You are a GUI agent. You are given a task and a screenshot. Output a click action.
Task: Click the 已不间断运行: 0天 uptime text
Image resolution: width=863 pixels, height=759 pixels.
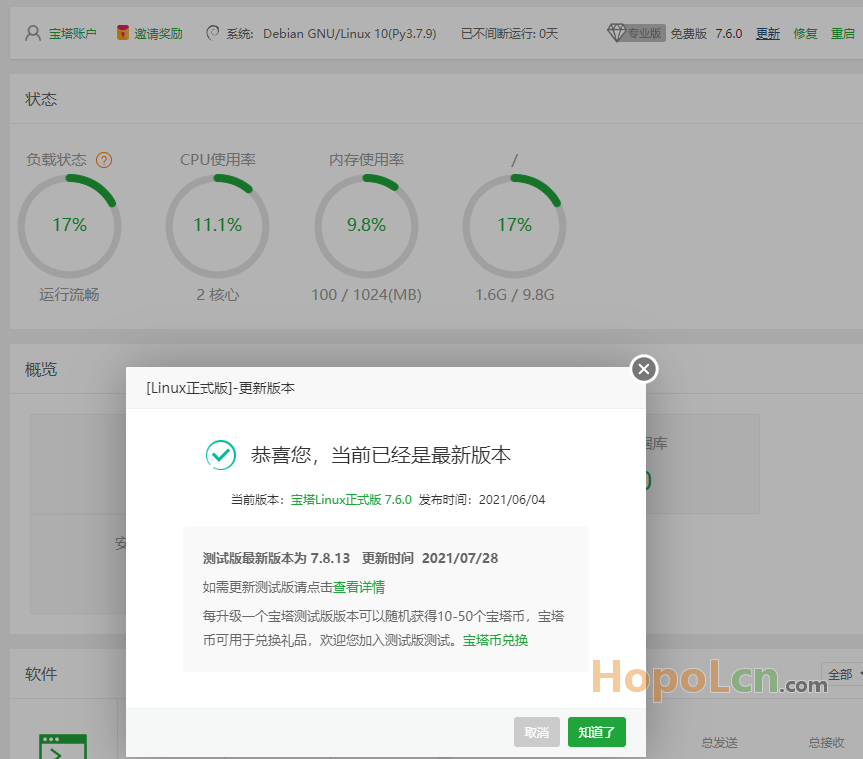pos(510,34)
